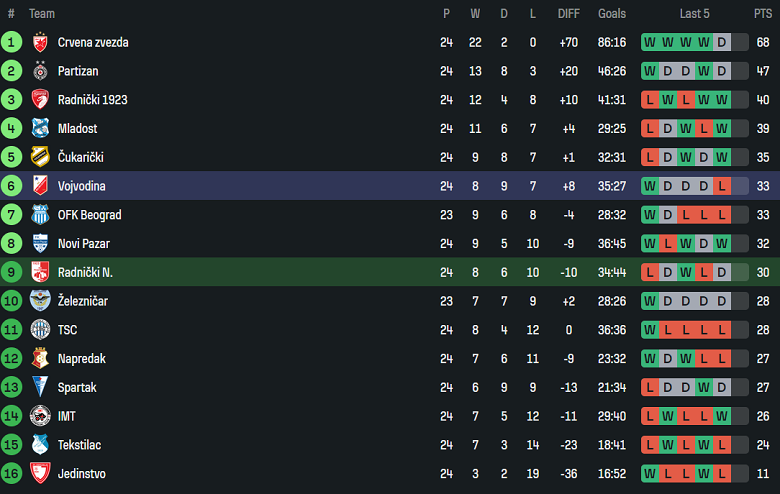Click the Čukarički club badge

click(40, 157)
